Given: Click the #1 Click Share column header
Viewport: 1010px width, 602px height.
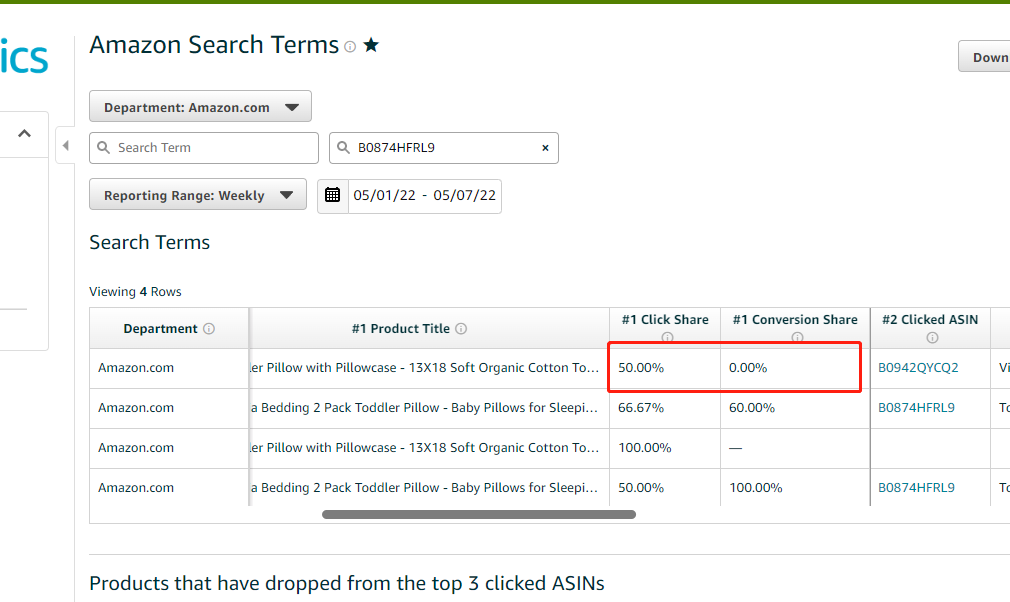Looking at the screenshot, I should coord(665,328).
